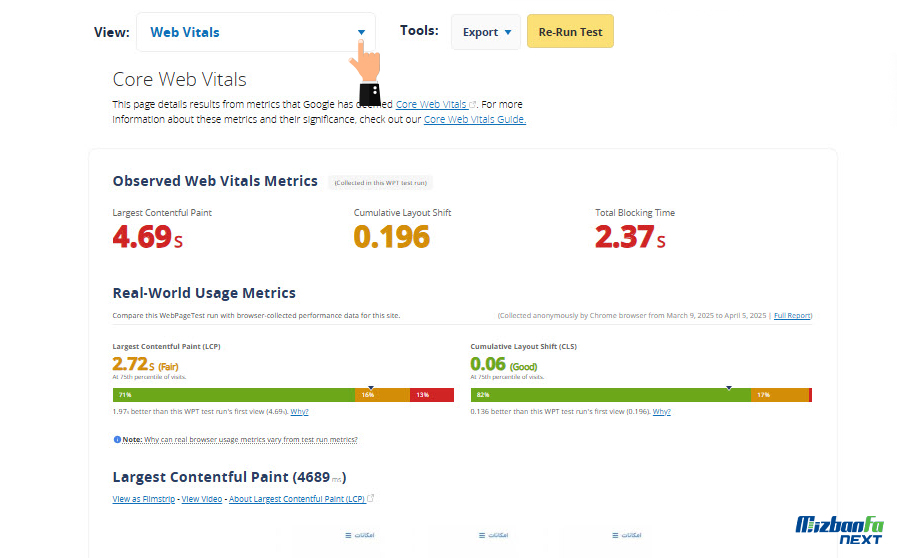
Task: Open the Core Web Vitals link
Action: [x=431, y=104]
